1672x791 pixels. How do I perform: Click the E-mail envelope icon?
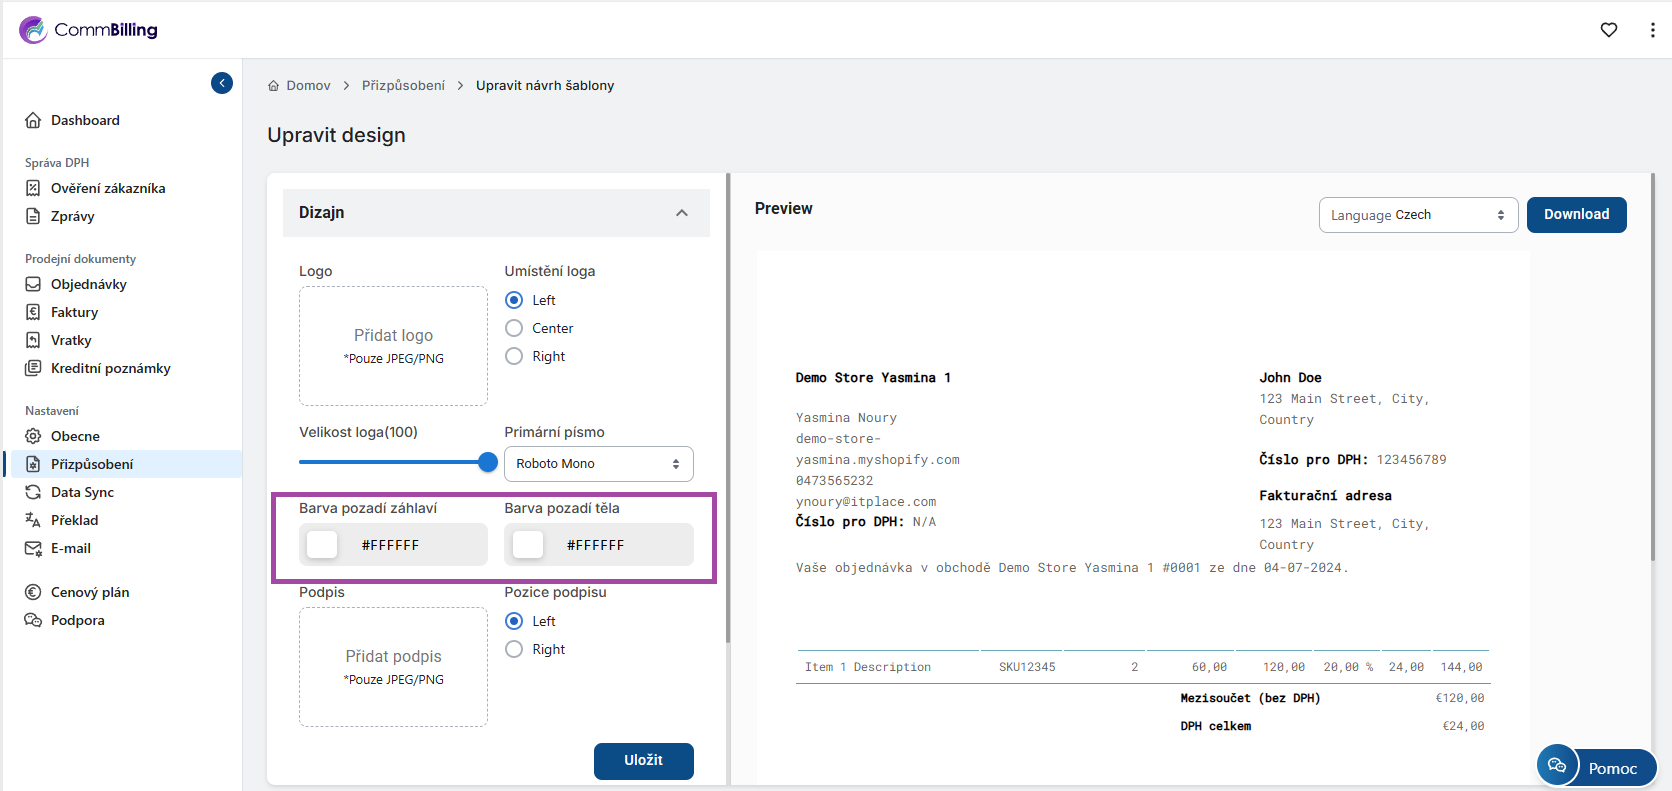click(33, 548)
